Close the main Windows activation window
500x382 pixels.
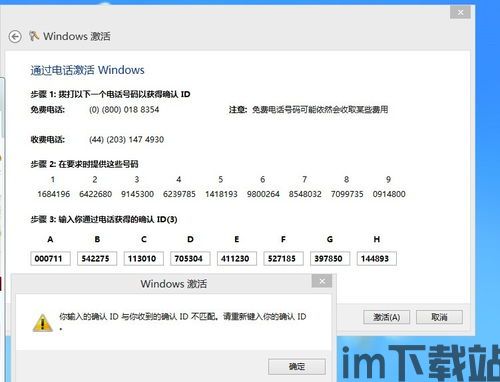coord(460,13)
